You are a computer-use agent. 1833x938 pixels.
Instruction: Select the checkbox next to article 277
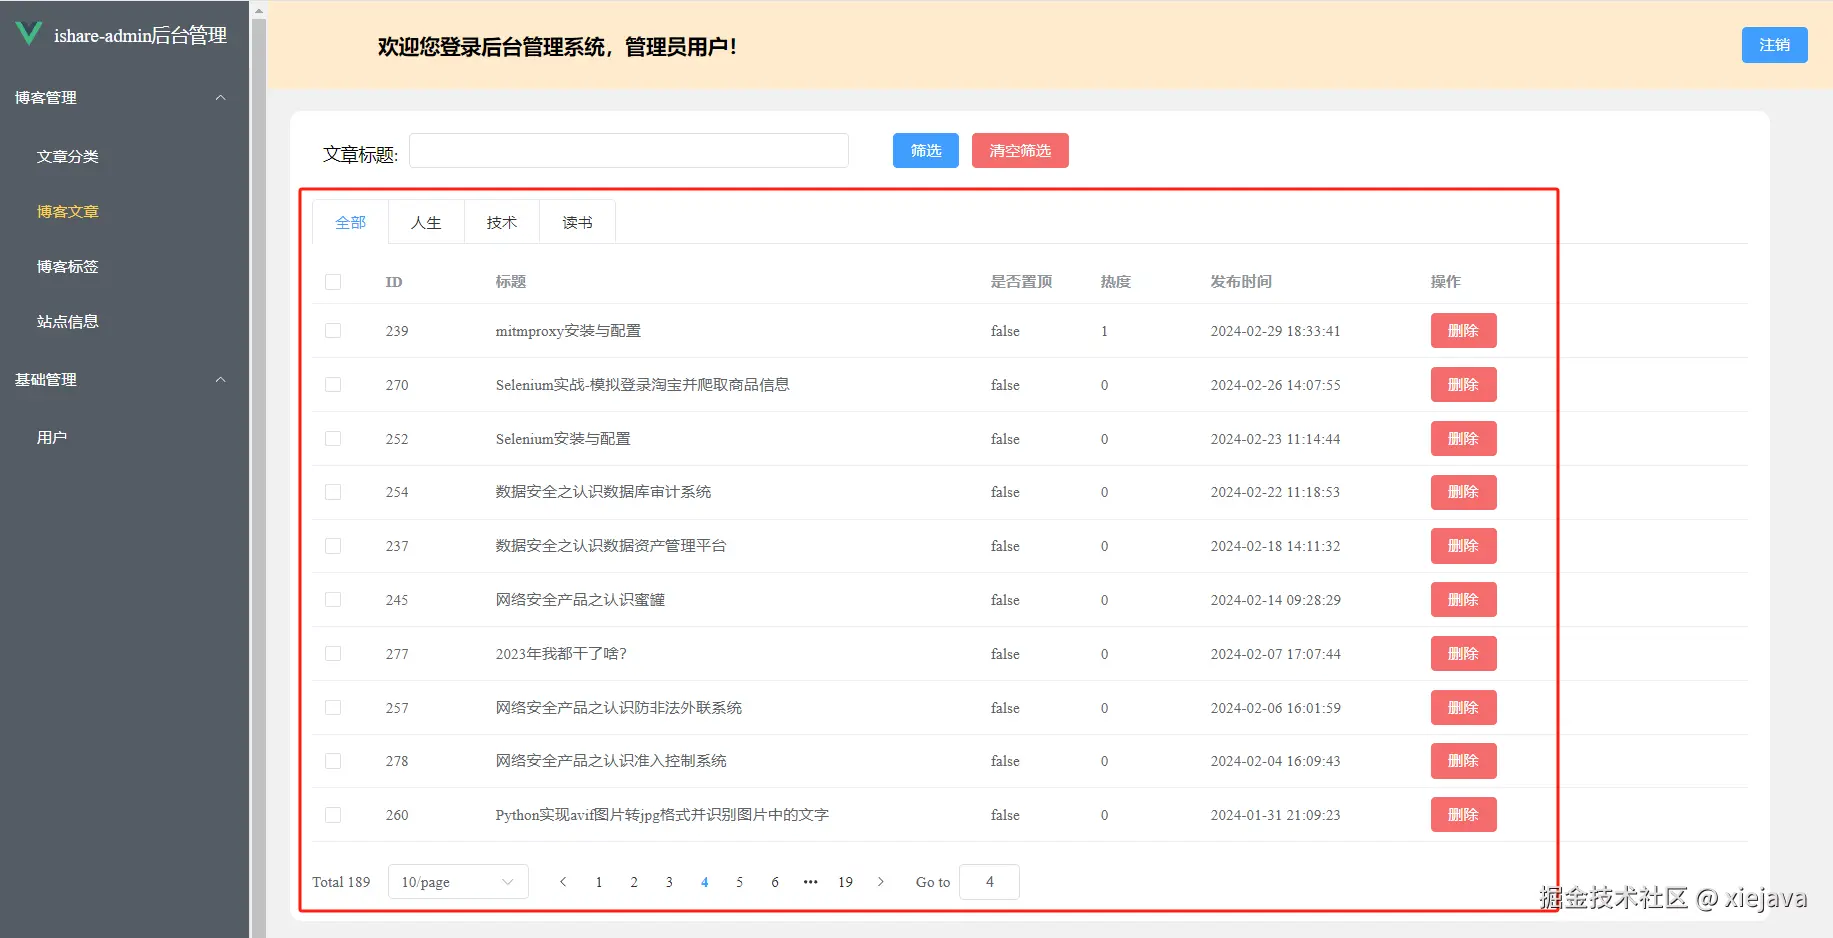333,653
